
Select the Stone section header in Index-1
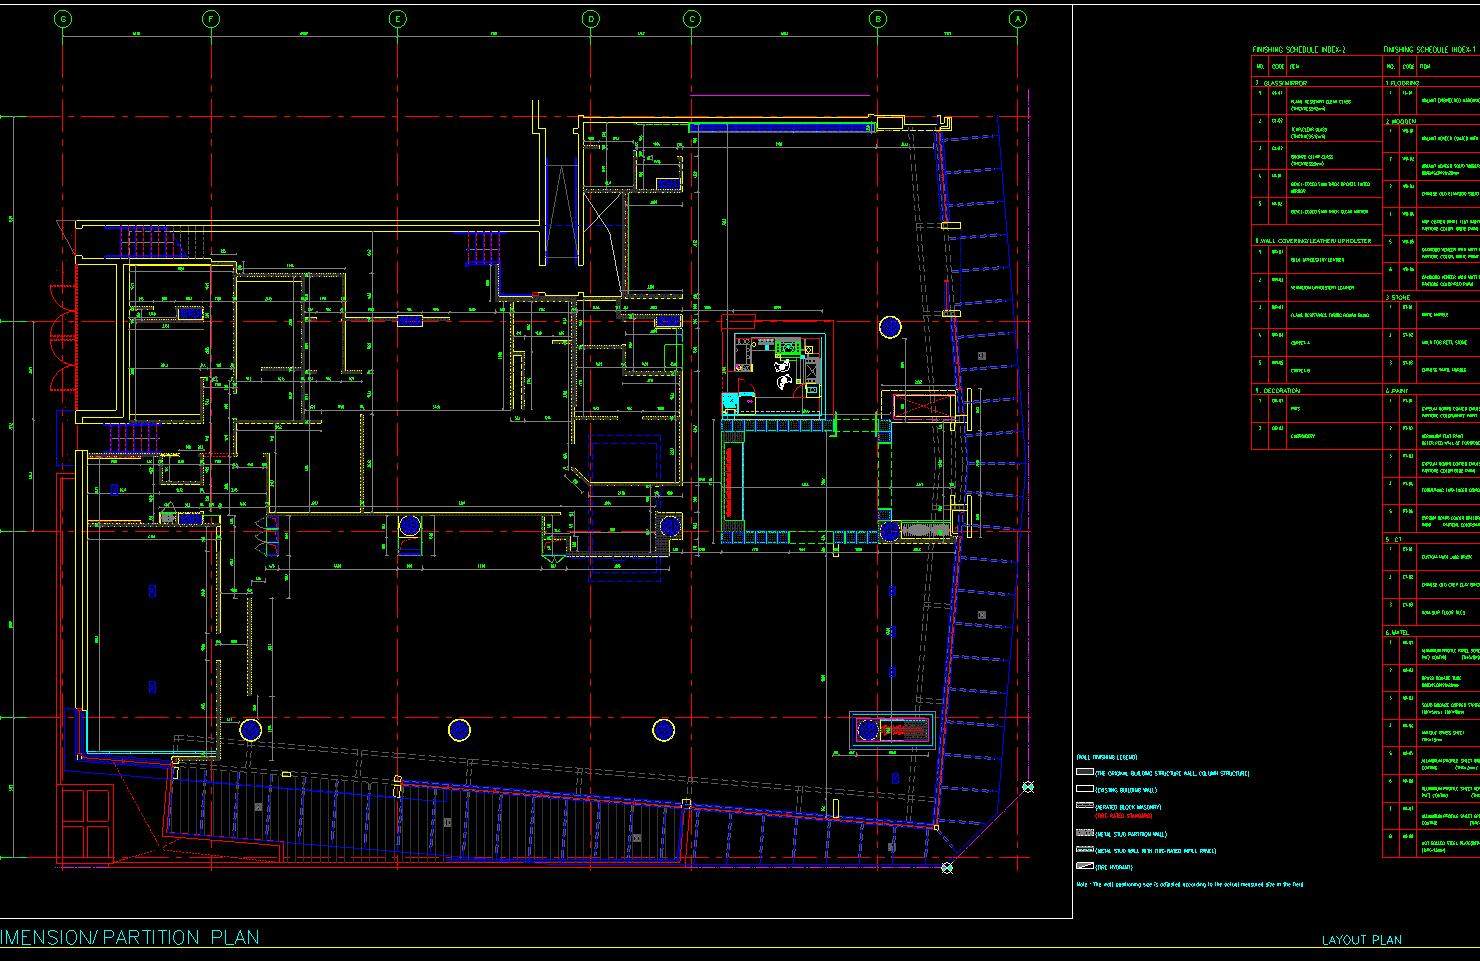click(1400, 297)
